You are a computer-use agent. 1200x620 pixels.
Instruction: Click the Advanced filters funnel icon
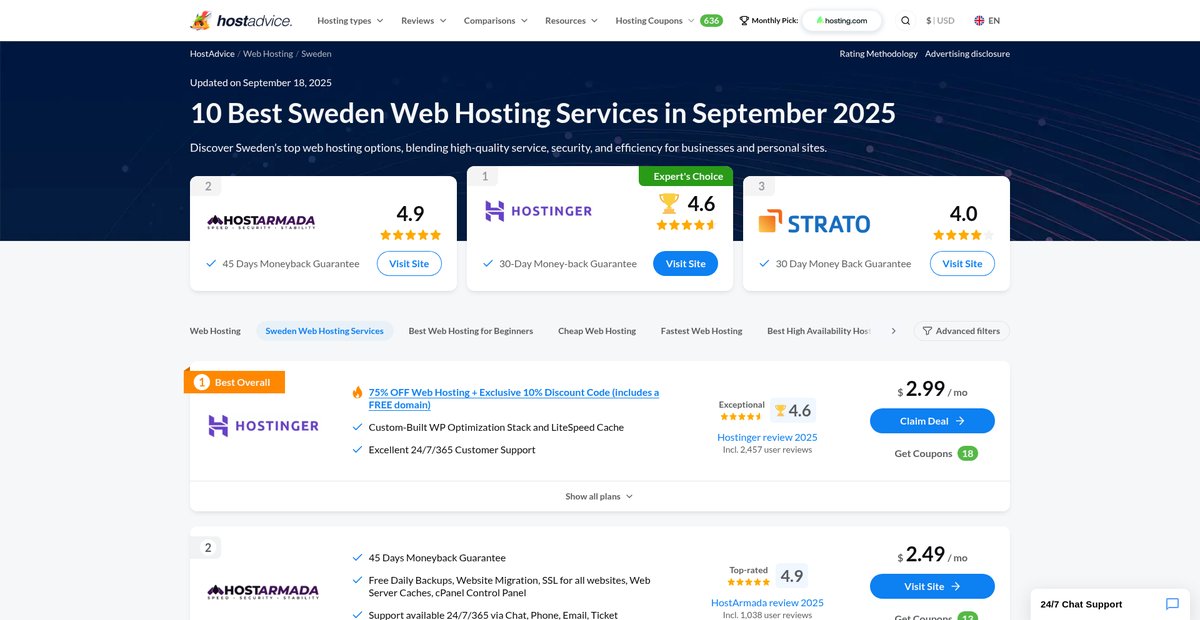(x=927, y=331)
